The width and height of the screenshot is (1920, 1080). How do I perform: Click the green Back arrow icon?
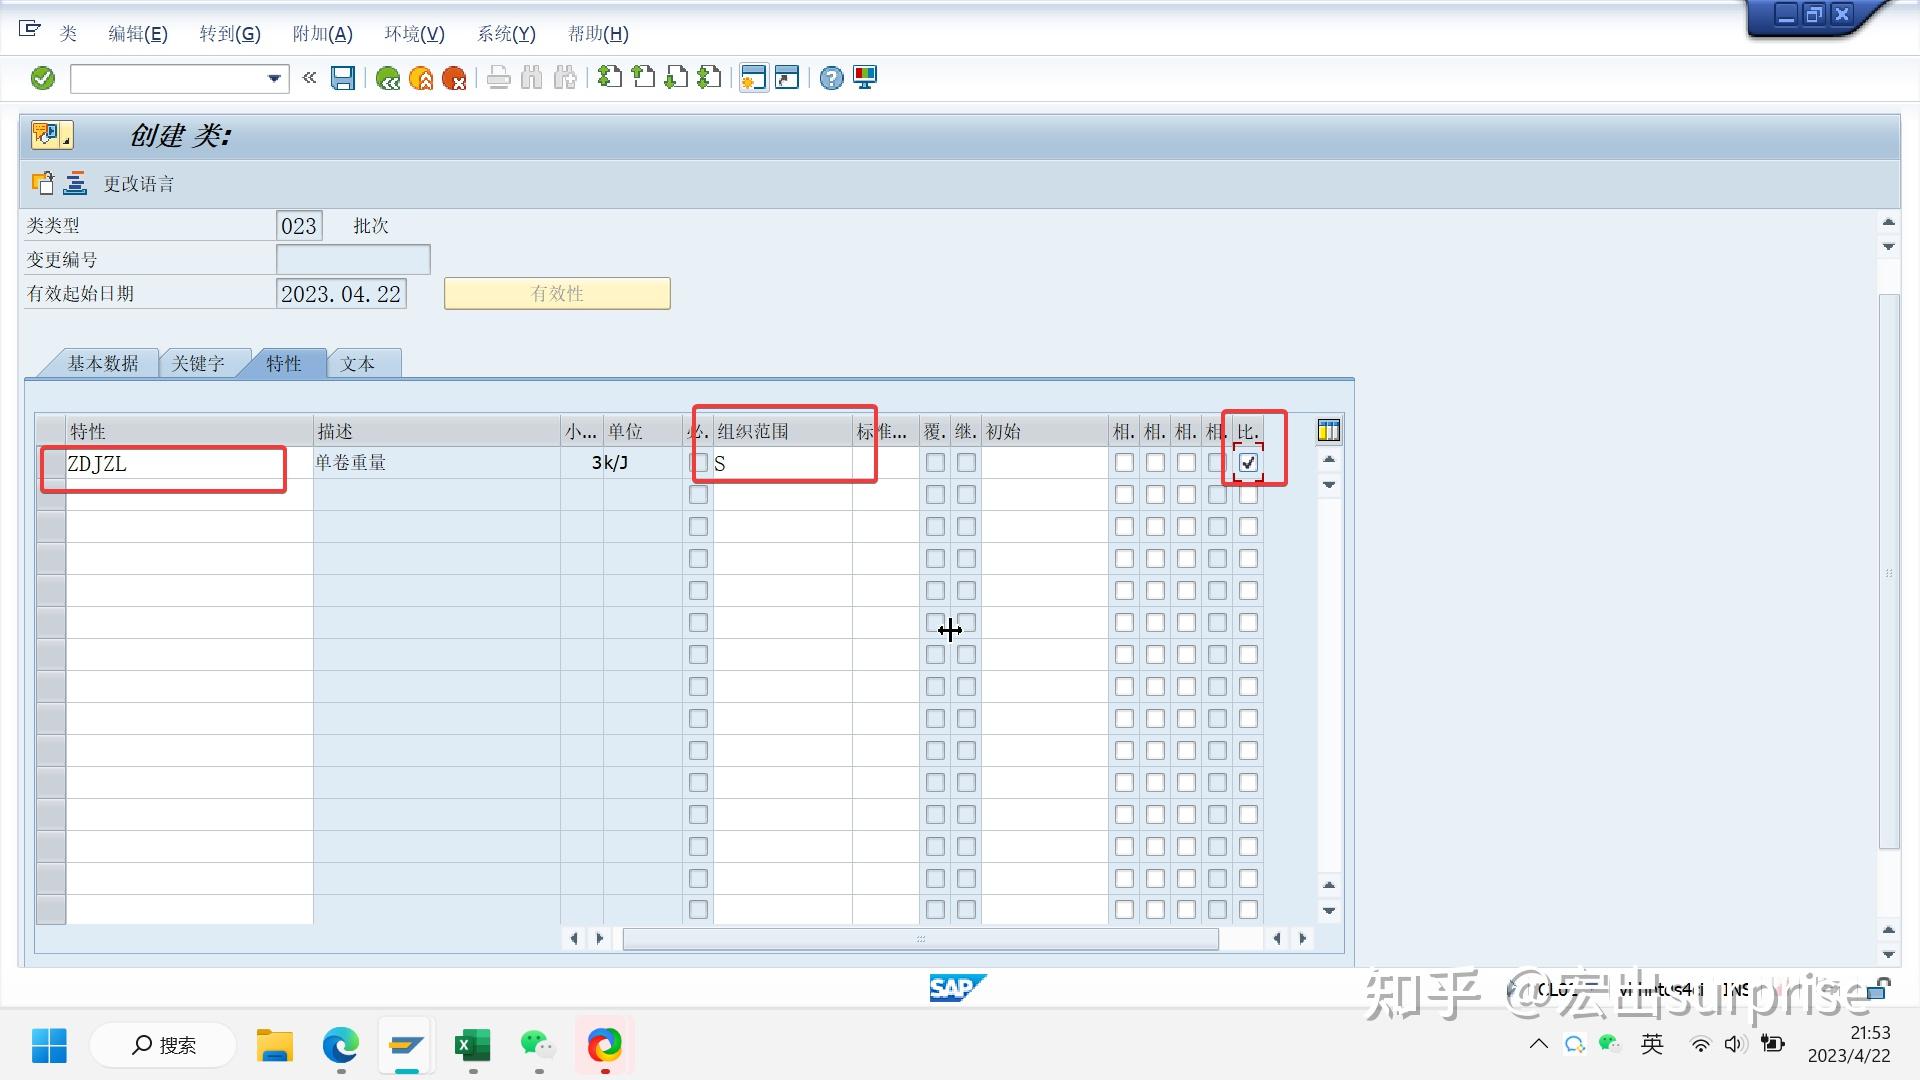(x=388, y=78)
